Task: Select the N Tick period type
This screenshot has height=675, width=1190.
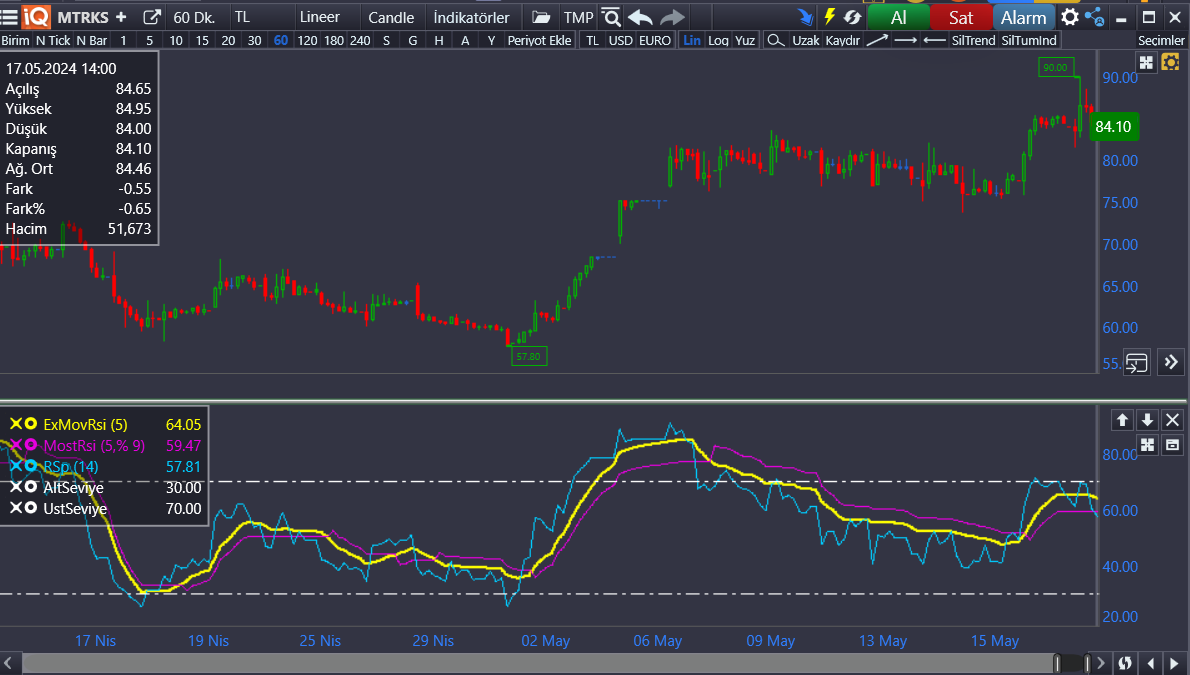Action: coord(53,40)
